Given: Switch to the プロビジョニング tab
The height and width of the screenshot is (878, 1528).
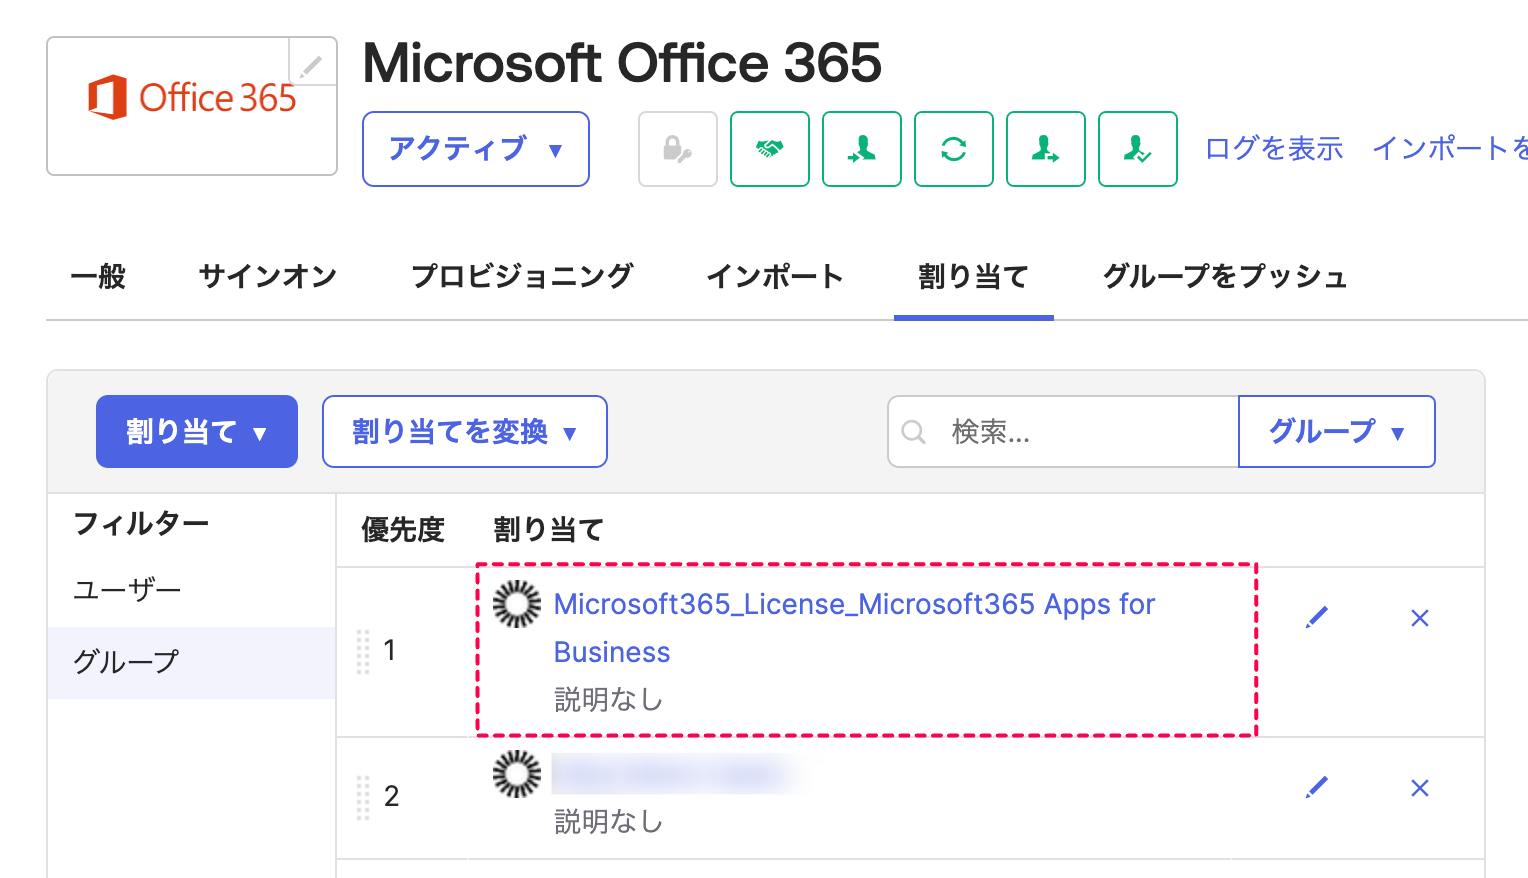Looking at the screenshot, I should coord(522,276).
